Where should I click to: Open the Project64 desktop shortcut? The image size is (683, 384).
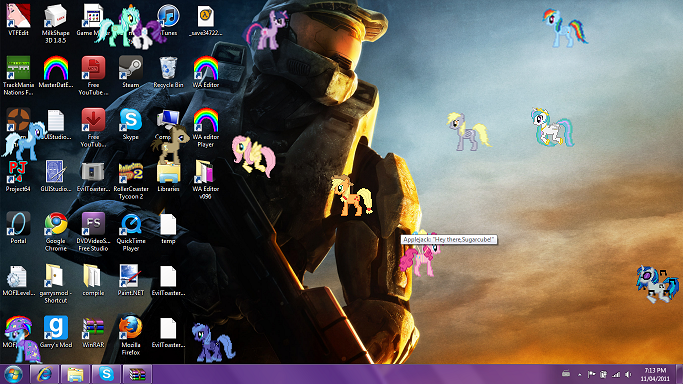(18, 172)
